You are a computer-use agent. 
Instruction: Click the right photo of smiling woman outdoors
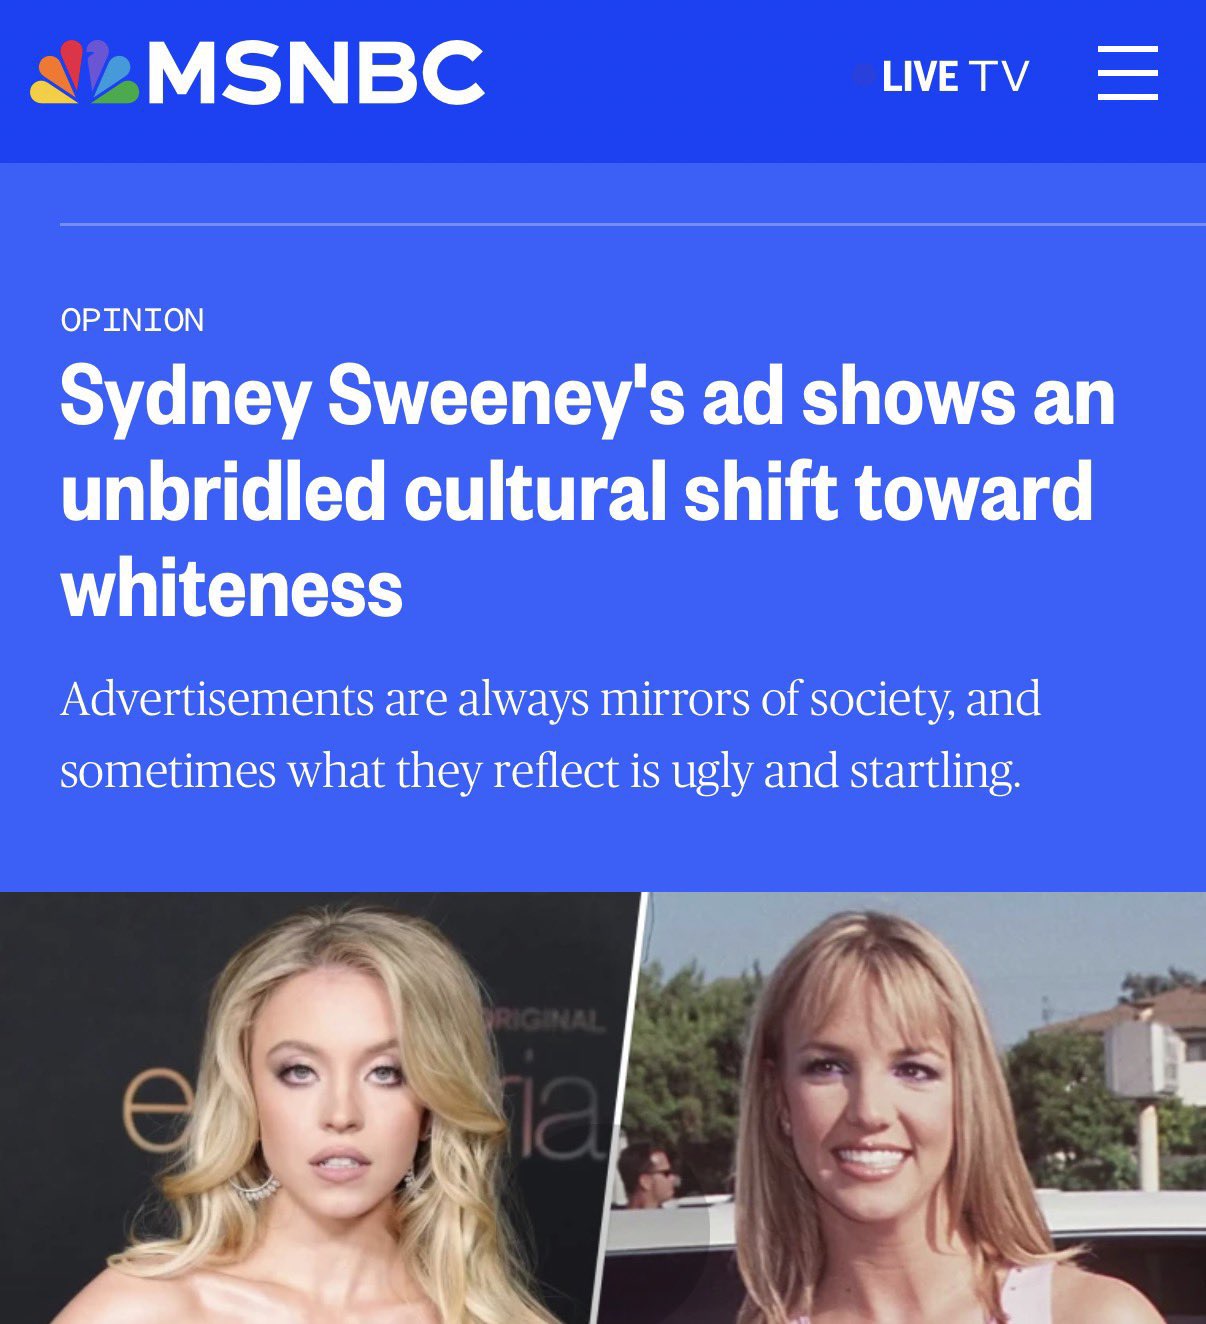pyautogui.click(x=905, y=1108)
